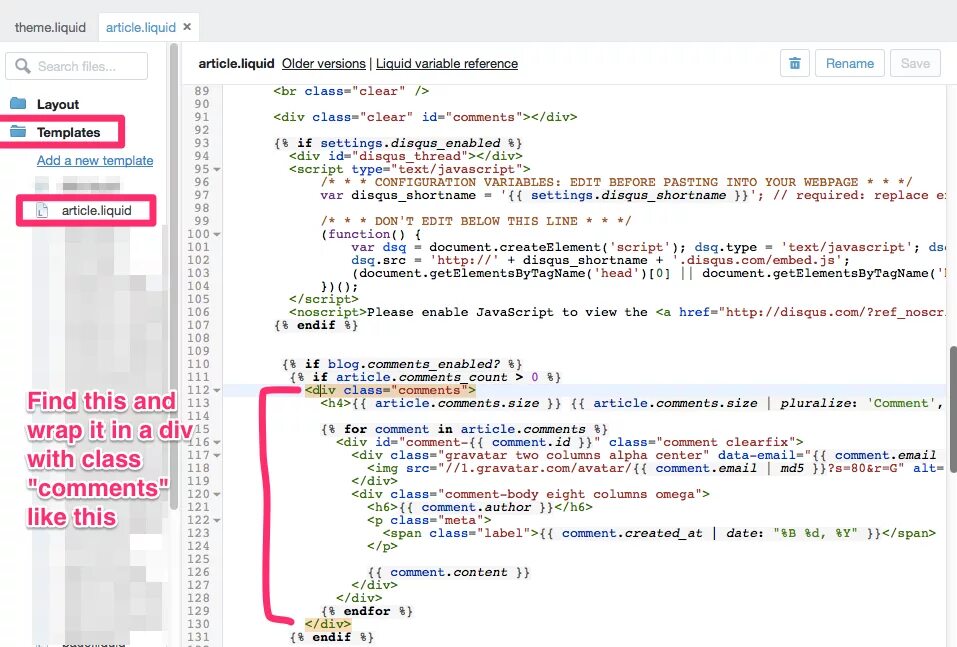The image size is (957, 647).
Task: Click 'if article.comments_count > 0' line
Action: click(425, 377)
